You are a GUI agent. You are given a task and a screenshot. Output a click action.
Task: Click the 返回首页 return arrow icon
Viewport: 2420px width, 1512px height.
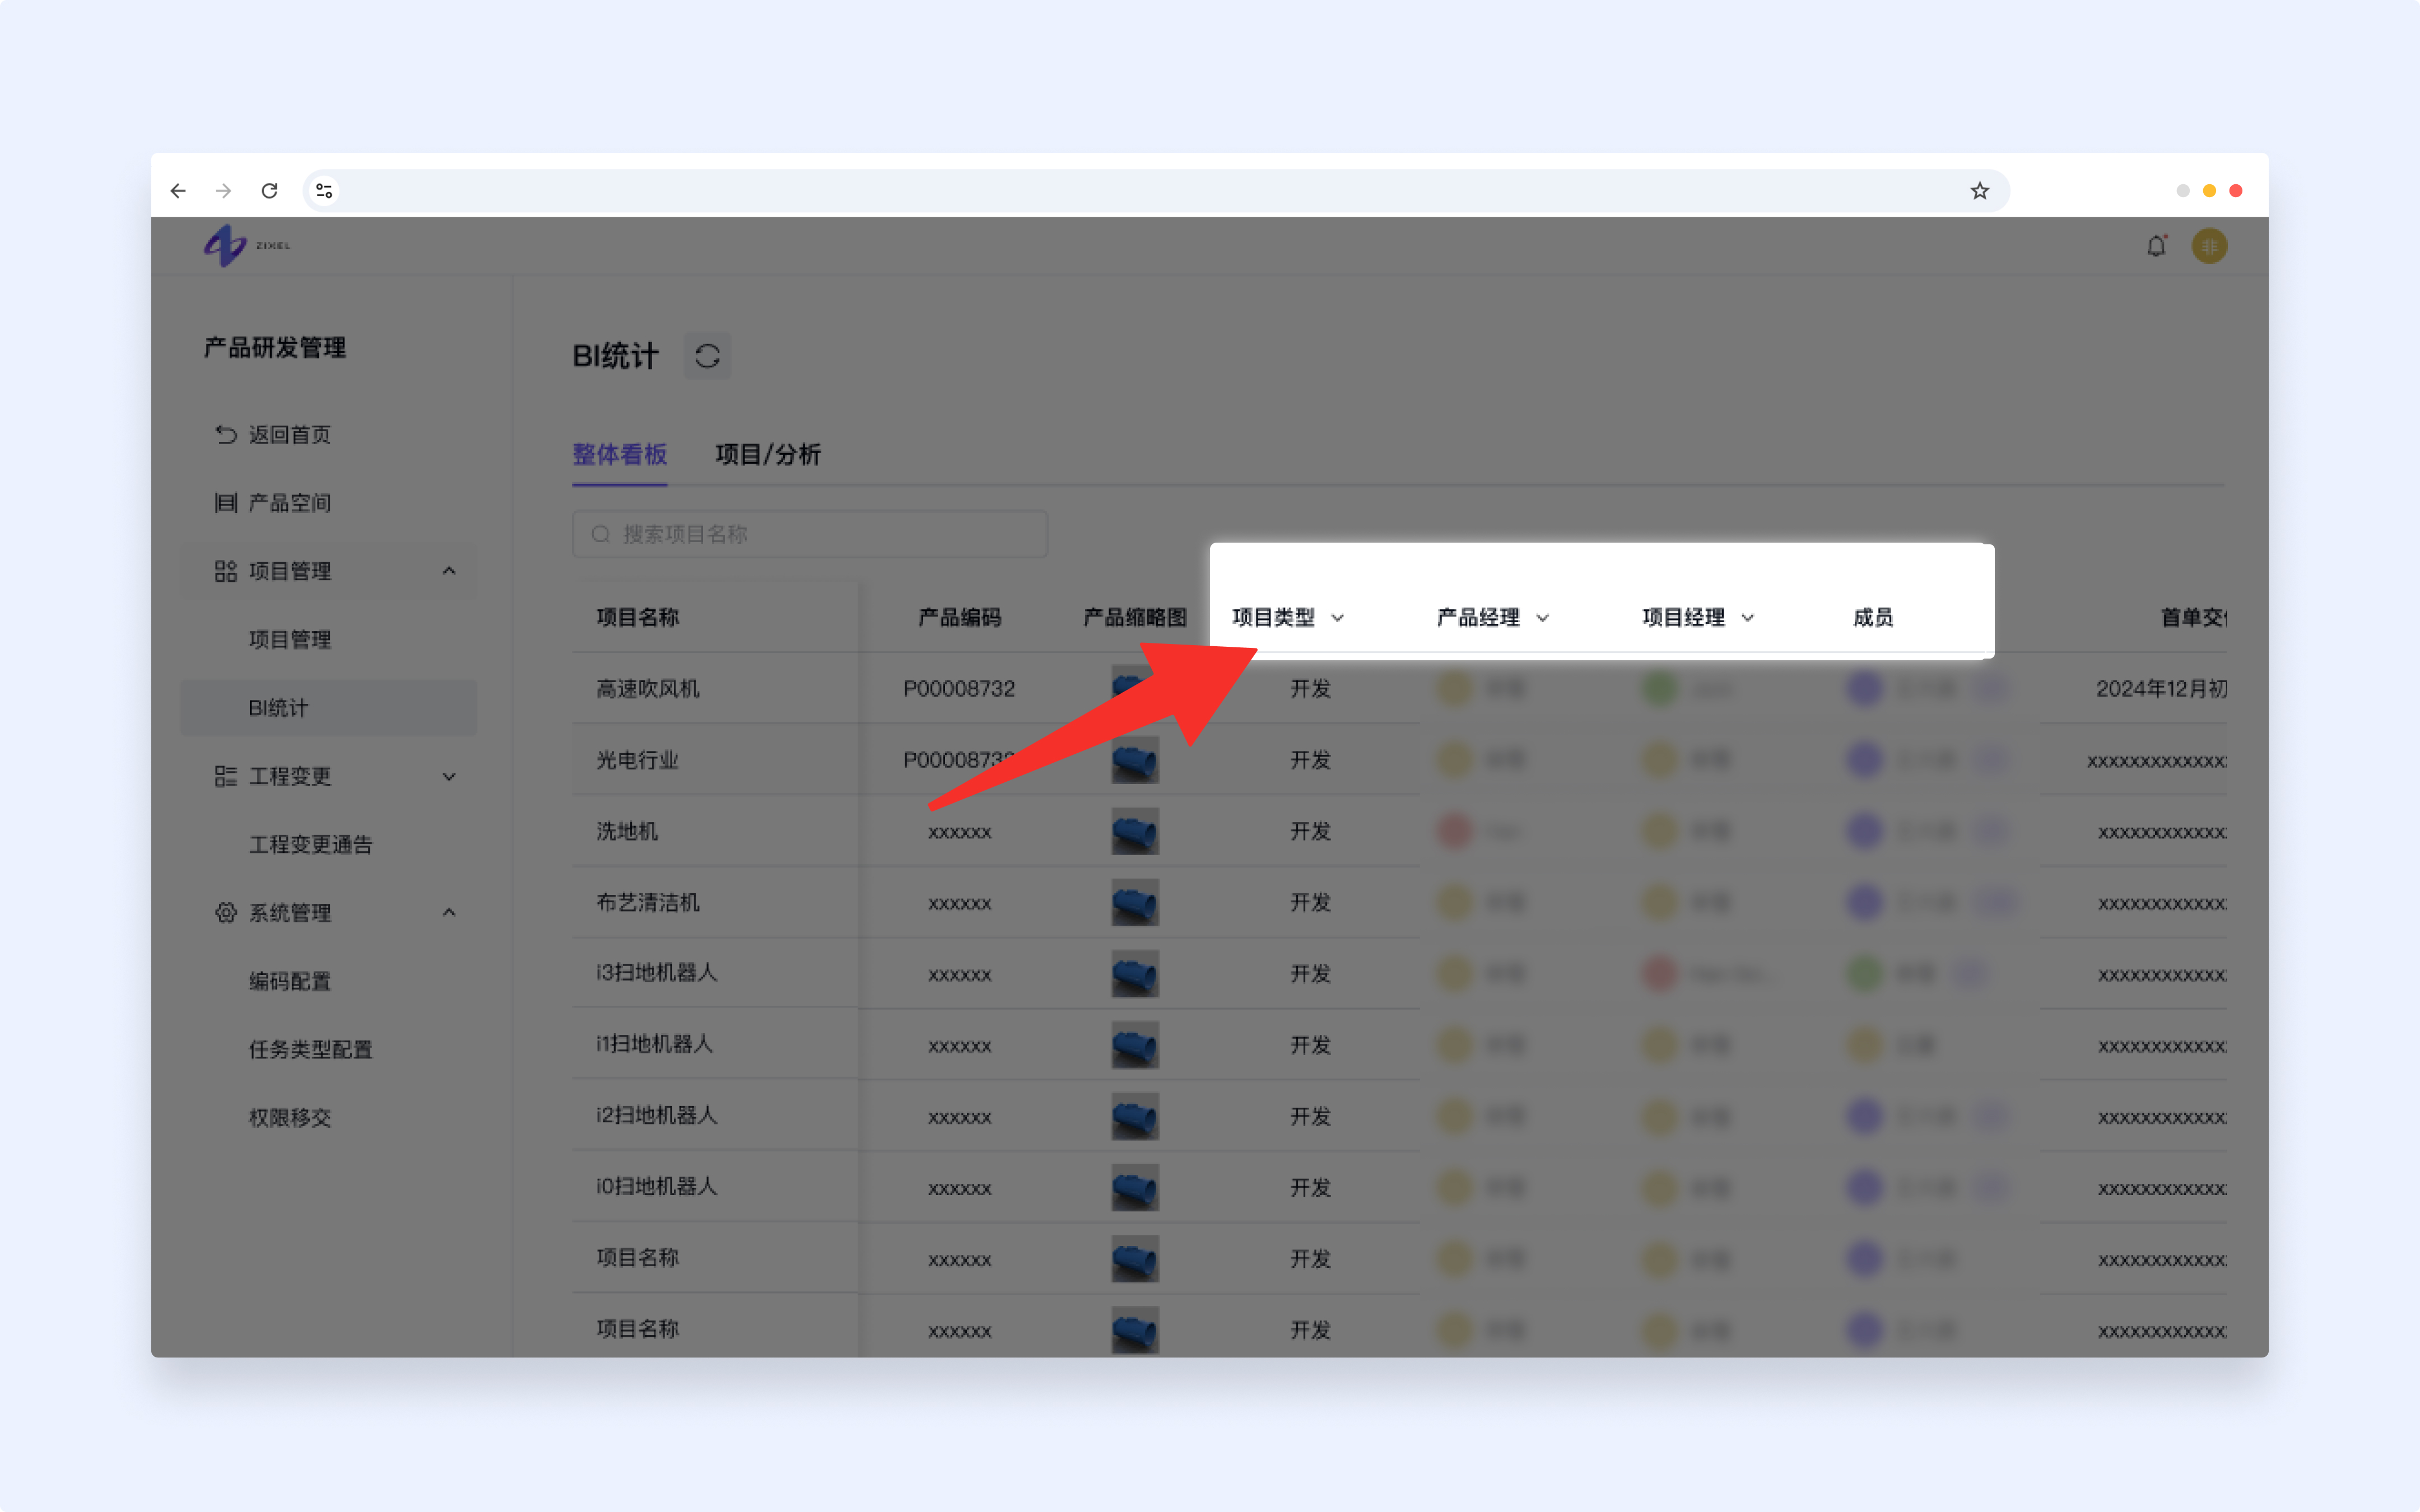pyautogui.click(x=226, y=435)
